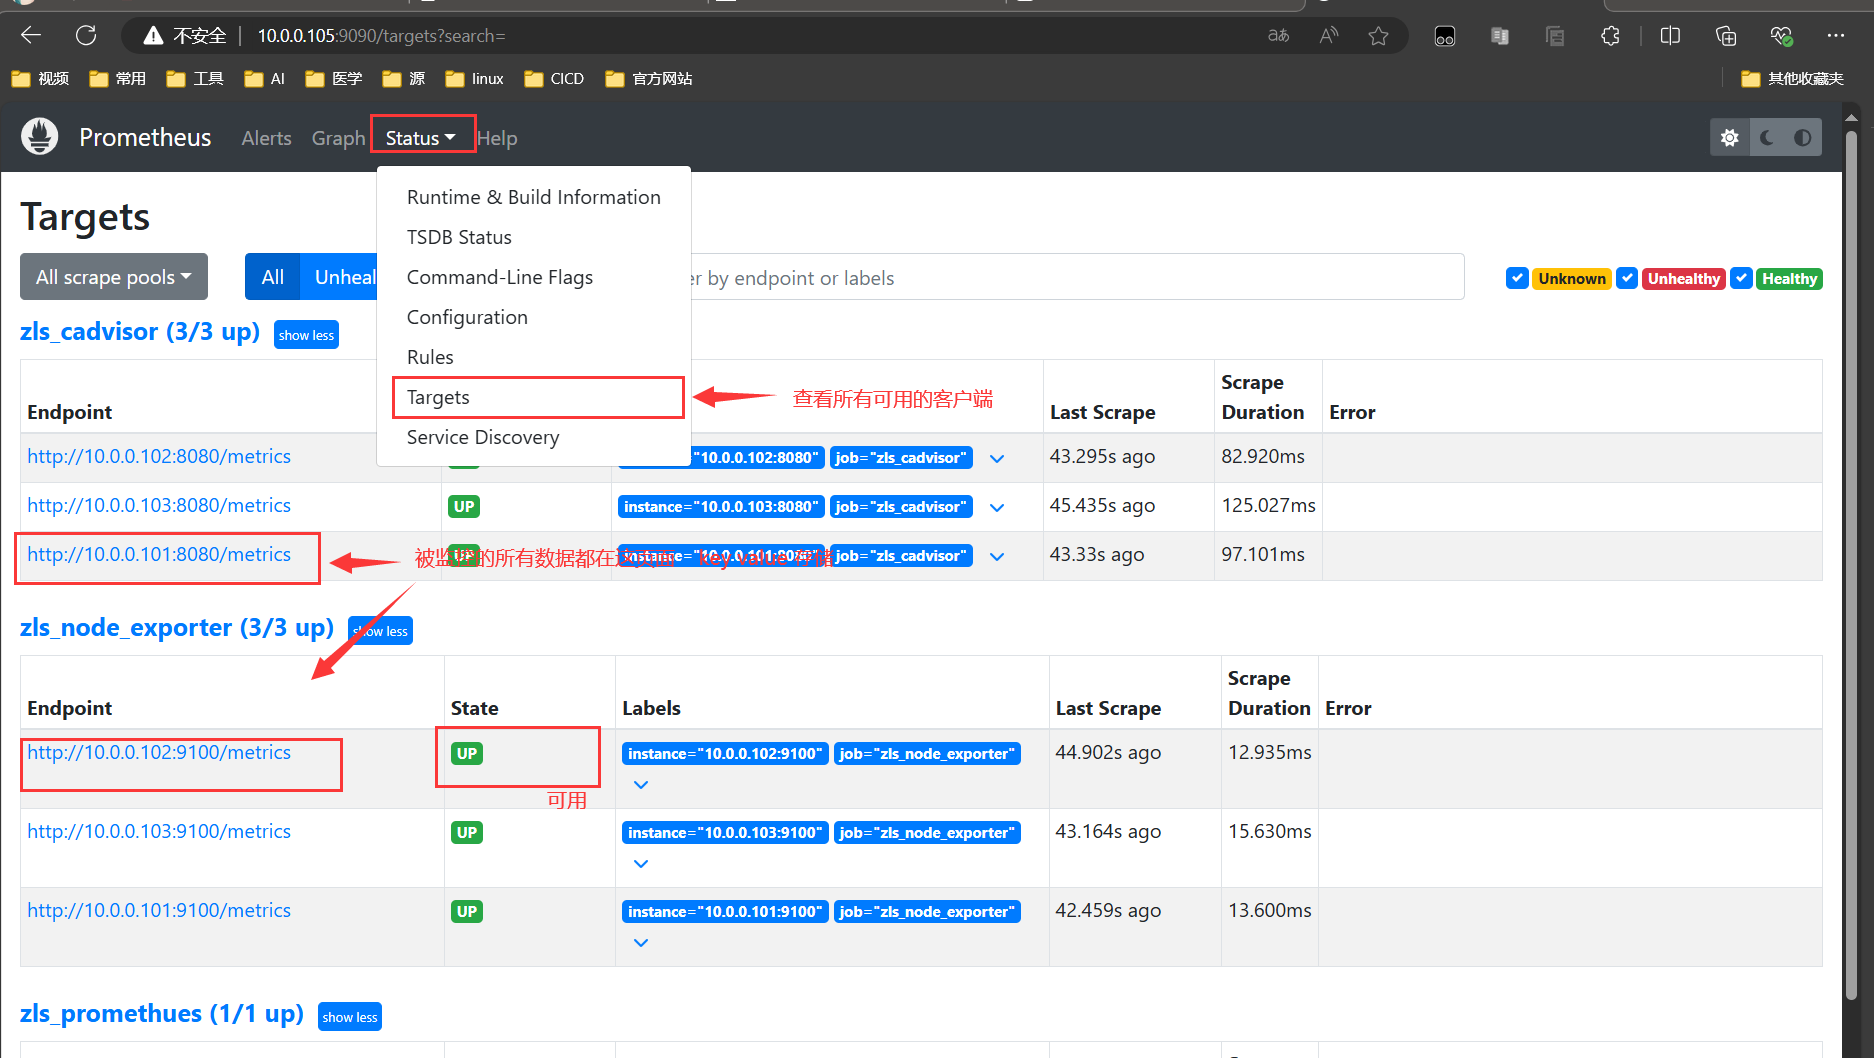Viewport: 1874px width, 1058px height.
Task: Open the Status dropdown in the navbar
Action: [x=421, y=138]
